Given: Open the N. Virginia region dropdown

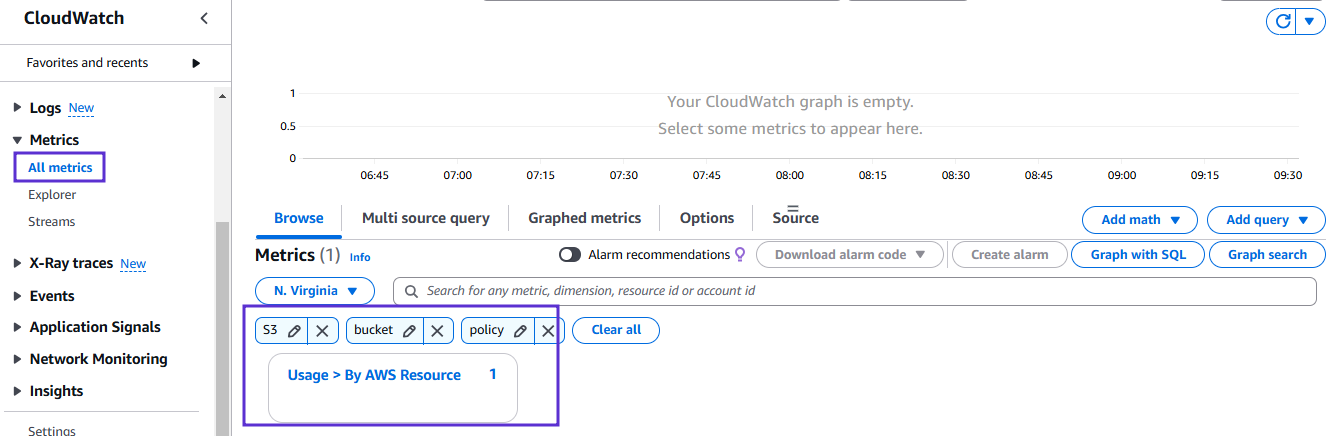Looking at the screenshot, I should pos(315,291).
